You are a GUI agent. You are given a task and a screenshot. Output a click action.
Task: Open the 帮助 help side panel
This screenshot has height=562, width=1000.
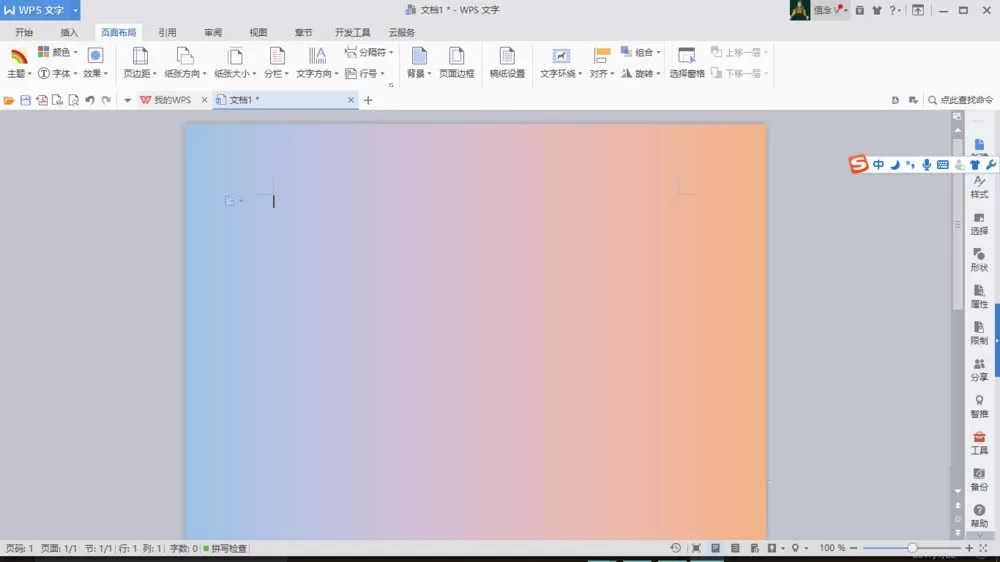point(979,516)
